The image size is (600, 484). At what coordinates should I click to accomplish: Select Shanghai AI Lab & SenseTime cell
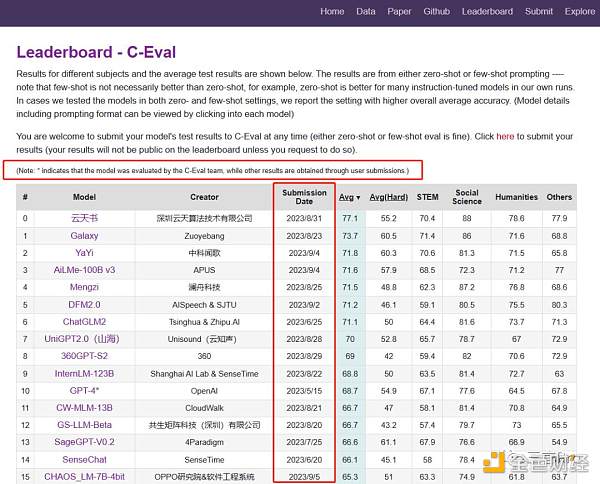(204, 374)
